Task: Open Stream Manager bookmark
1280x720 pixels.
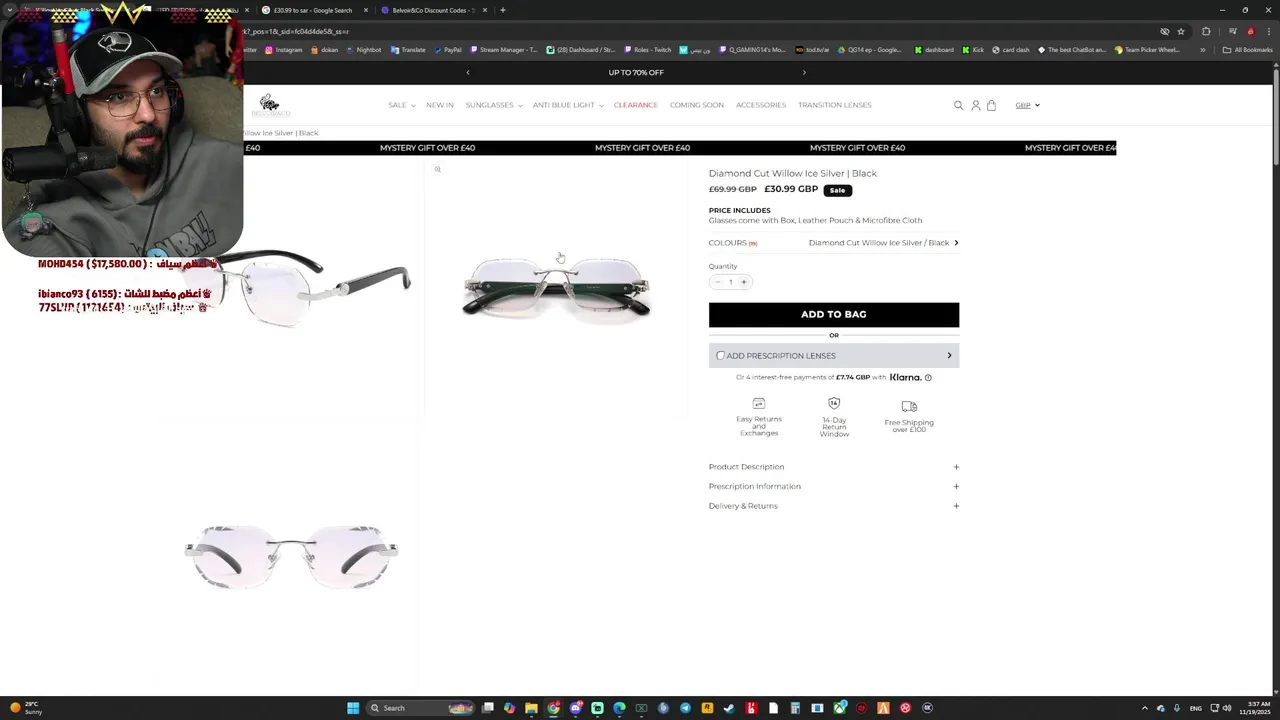Action: coord(503,50)
